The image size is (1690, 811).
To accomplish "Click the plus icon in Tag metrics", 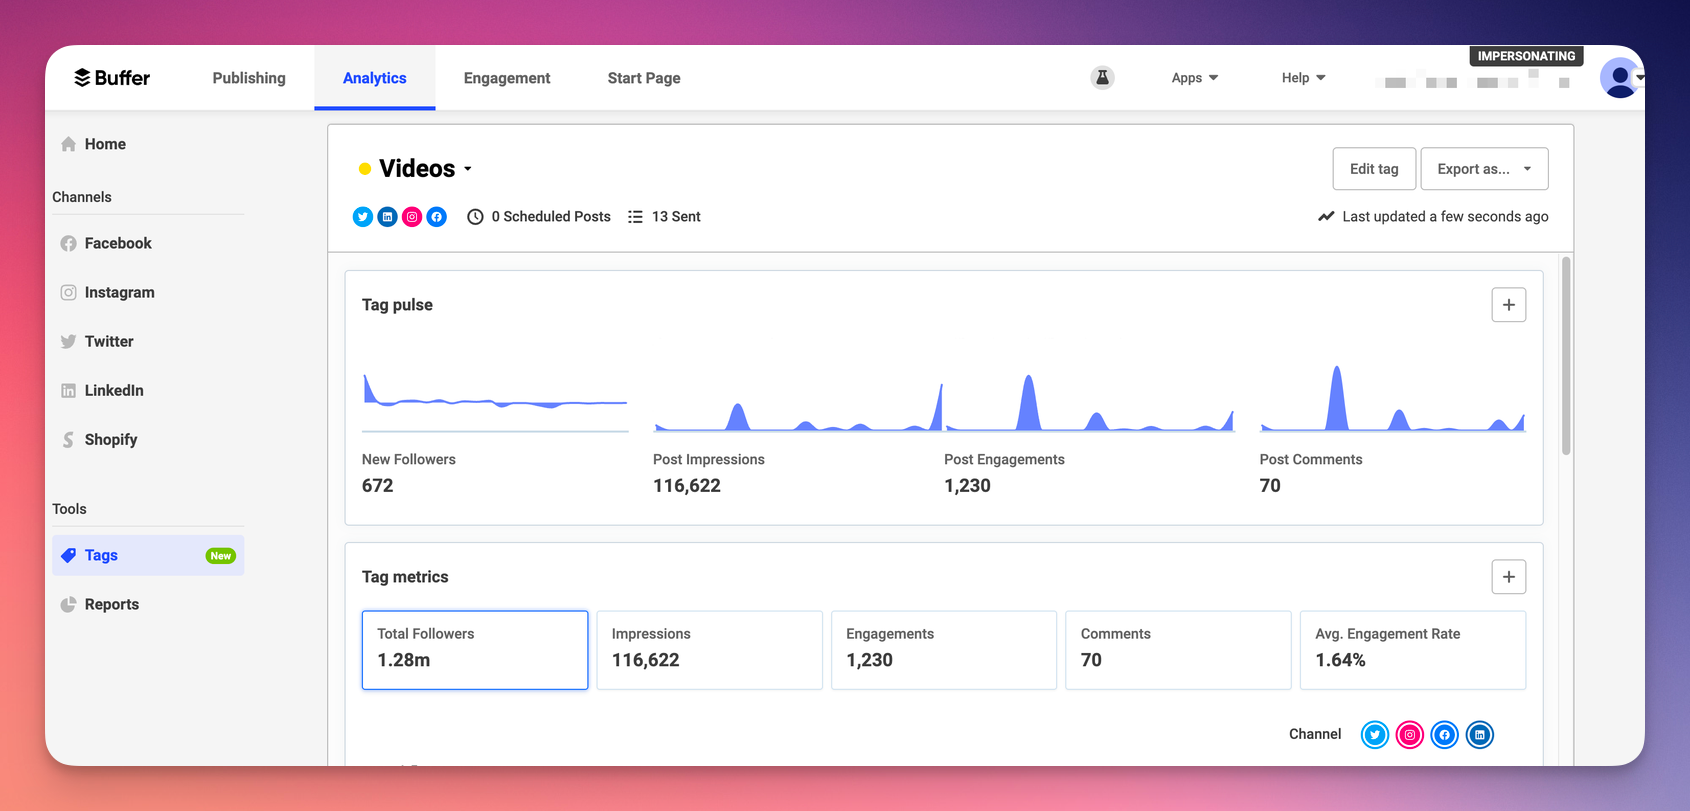I will click(1508, 577).
